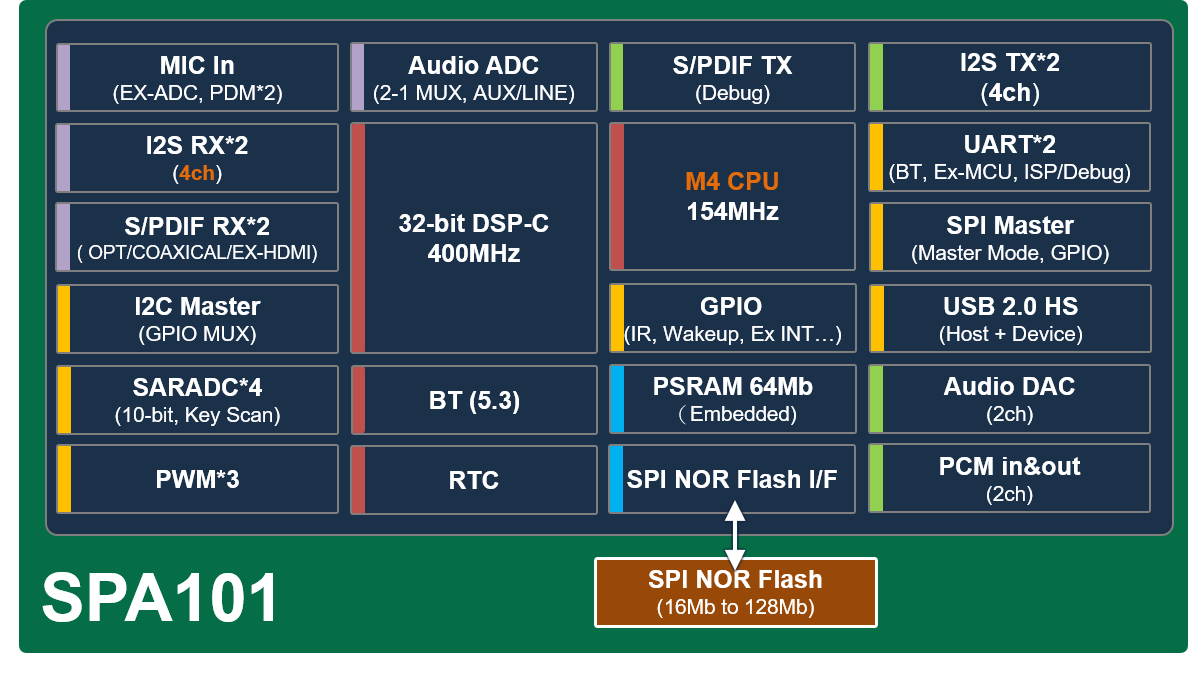The image size is (1188, 677).
Task: Select the I2S TX*2 block
Action: [x=1009, y=77]
